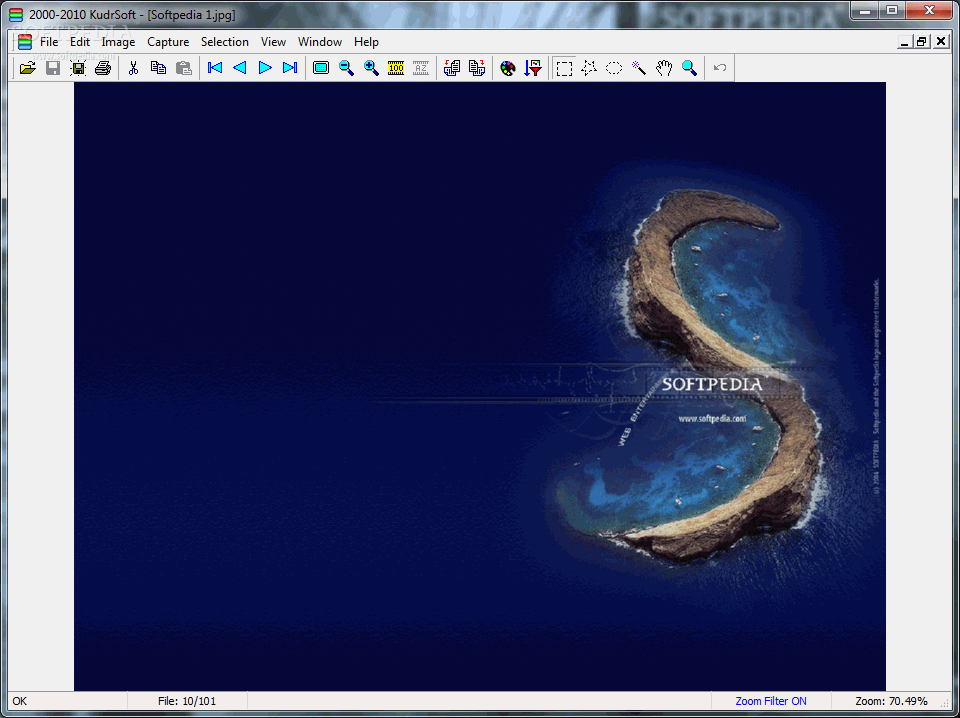The height and width of the screenshot is (718, 960).
Task: Cut the selection with the scissors icon
Action: [x=133, y=68]
